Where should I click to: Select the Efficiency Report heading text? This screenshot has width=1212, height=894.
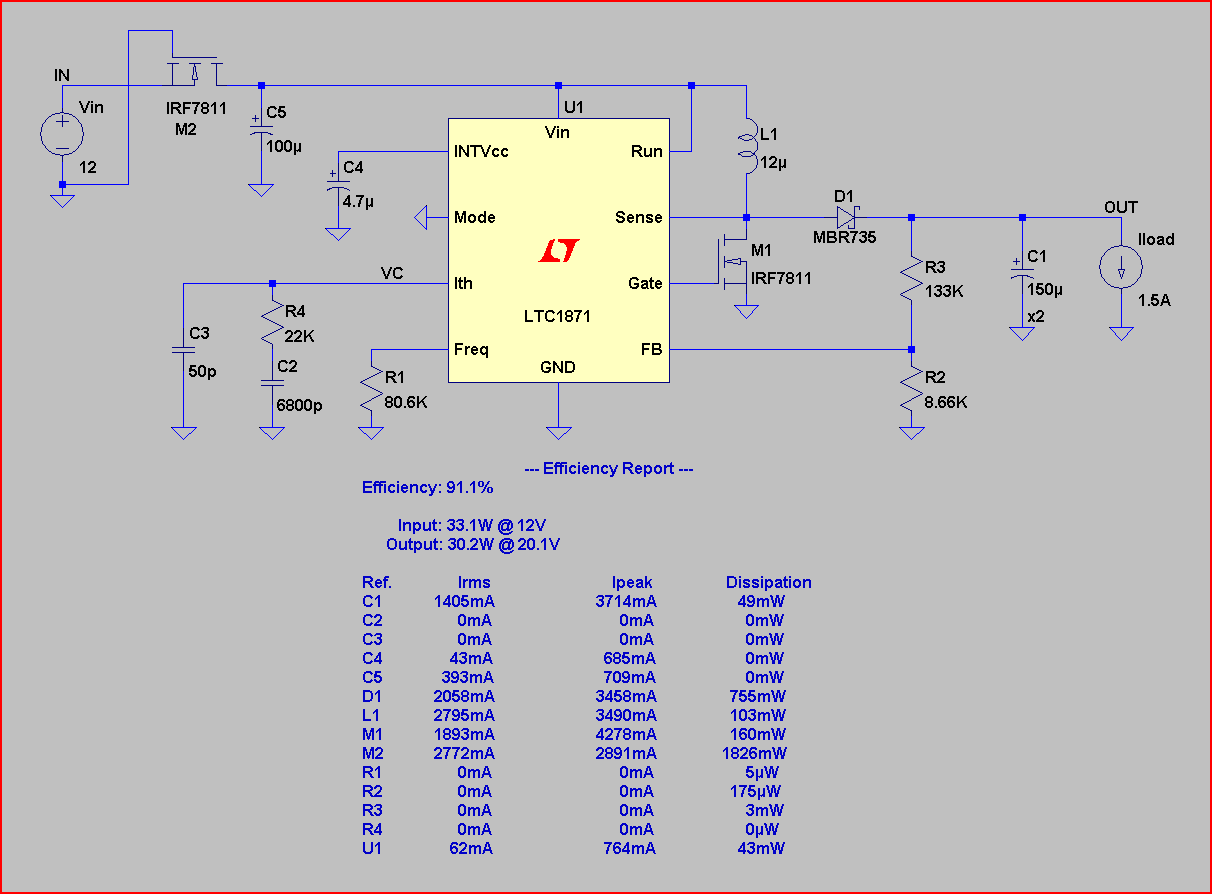coord(608,468)
